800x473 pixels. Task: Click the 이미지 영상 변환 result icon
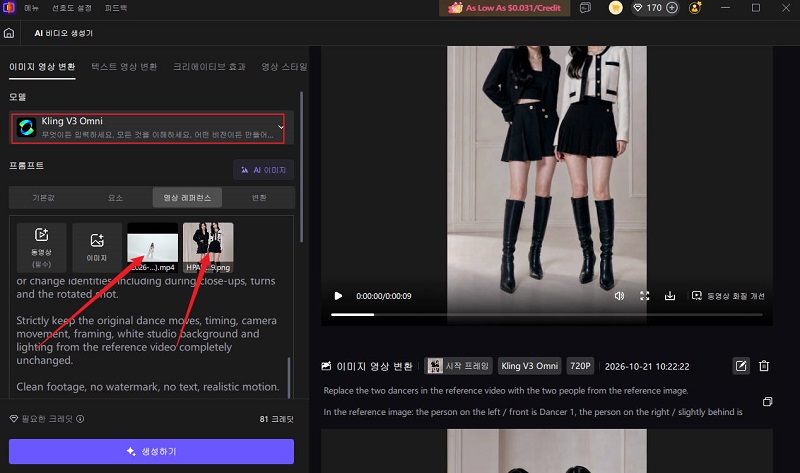click(327, 366)
